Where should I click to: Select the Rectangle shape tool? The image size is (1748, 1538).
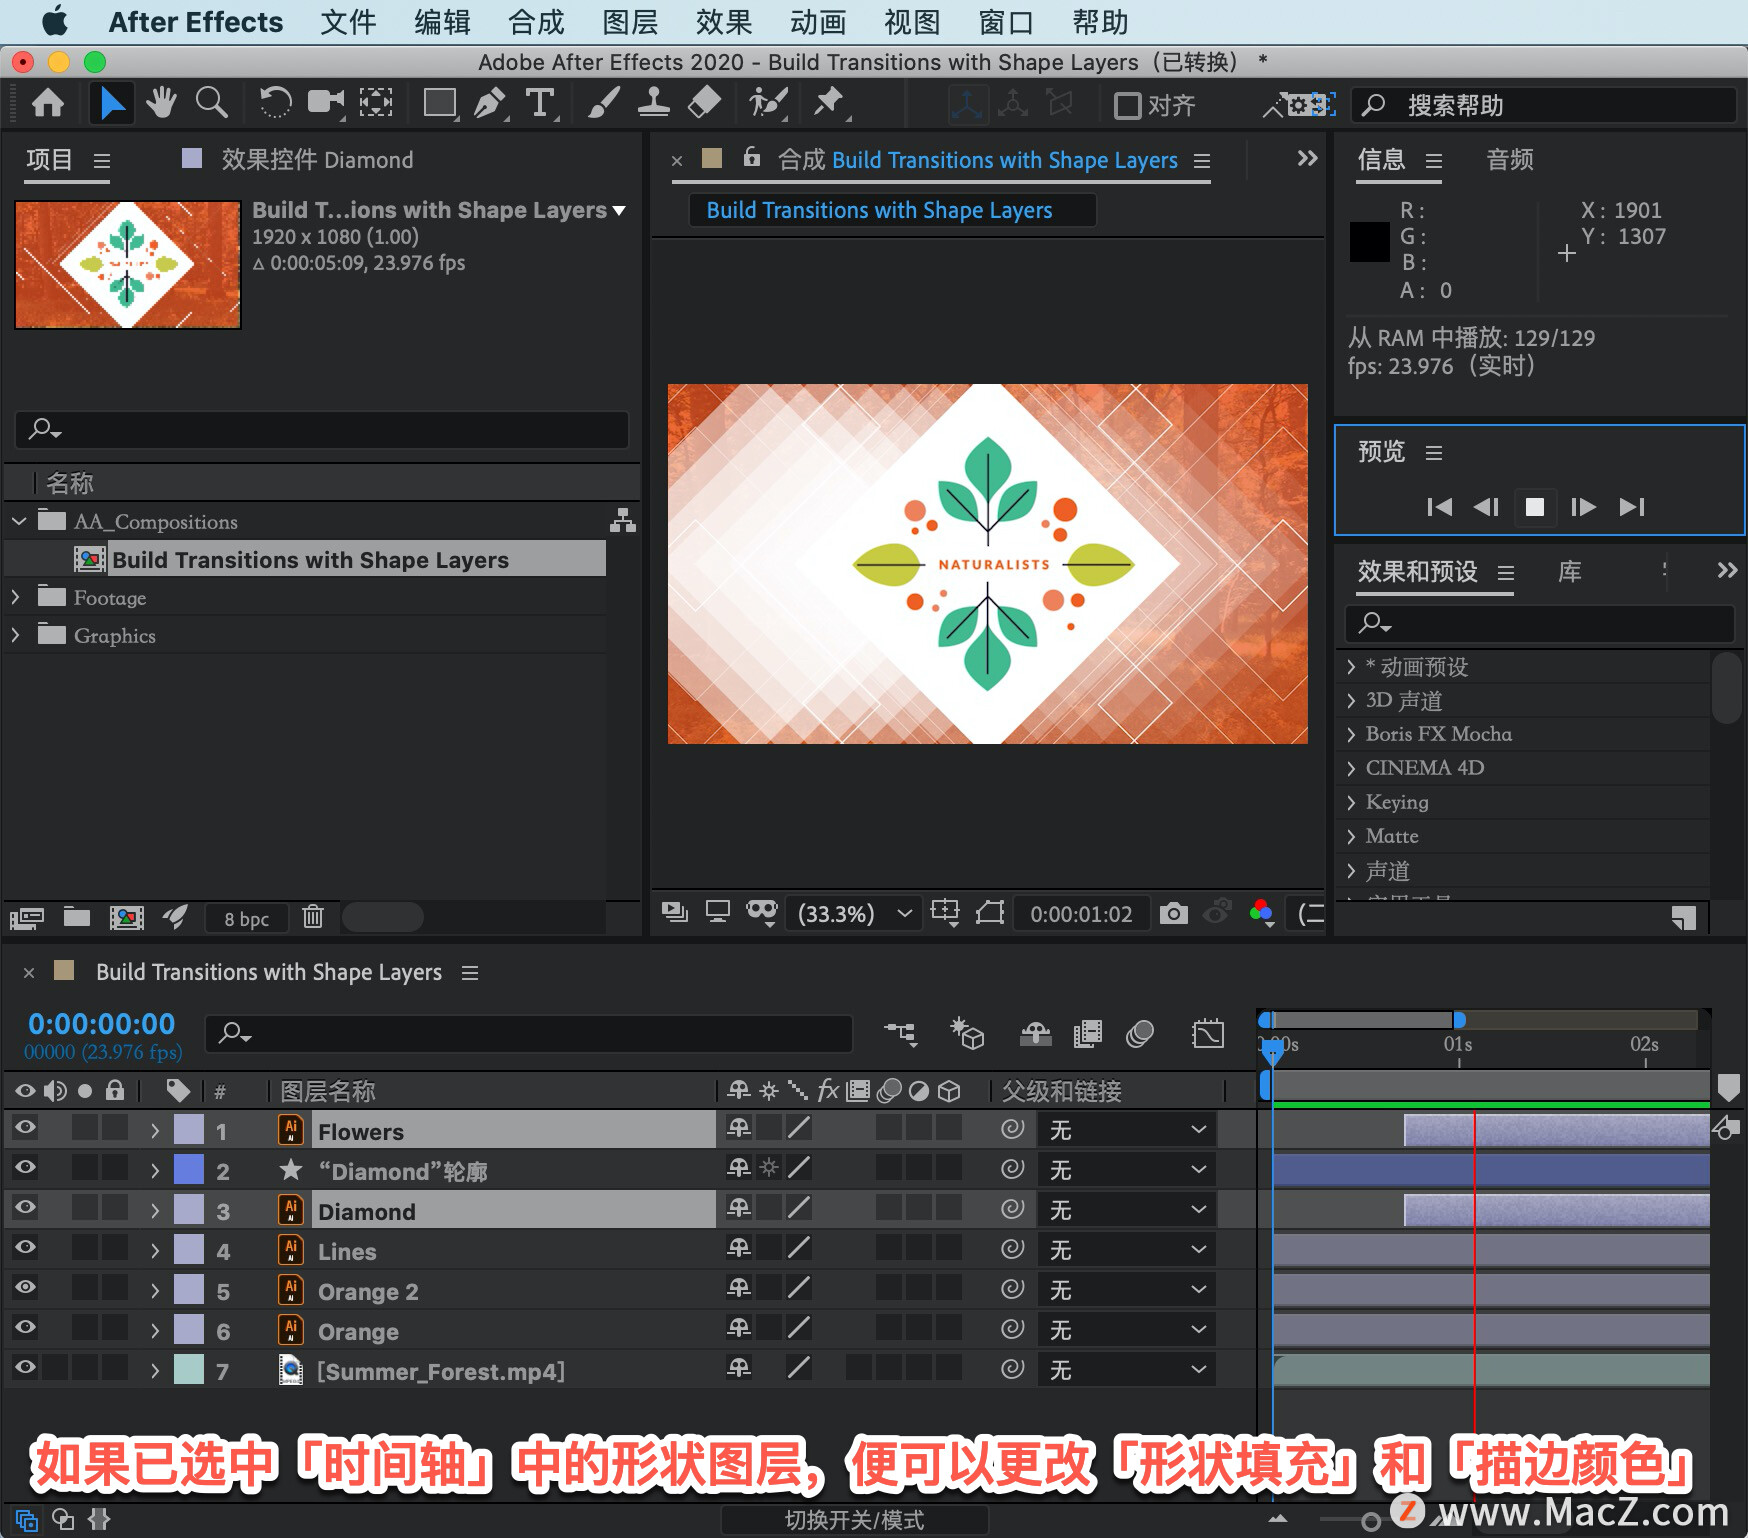439,103
